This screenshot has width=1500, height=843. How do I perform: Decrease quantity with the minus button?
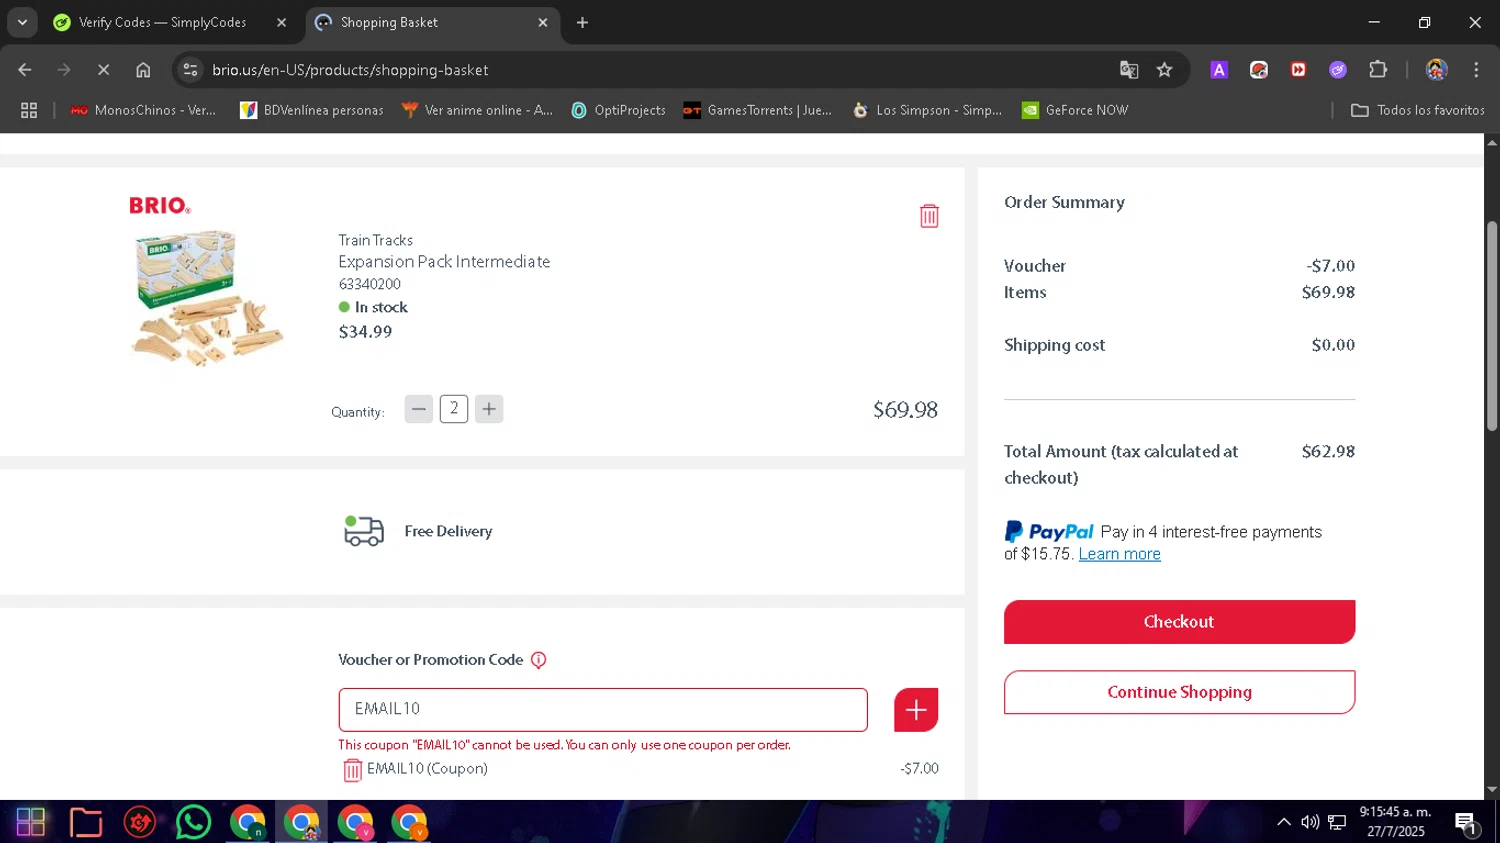[x=419, y=409]
